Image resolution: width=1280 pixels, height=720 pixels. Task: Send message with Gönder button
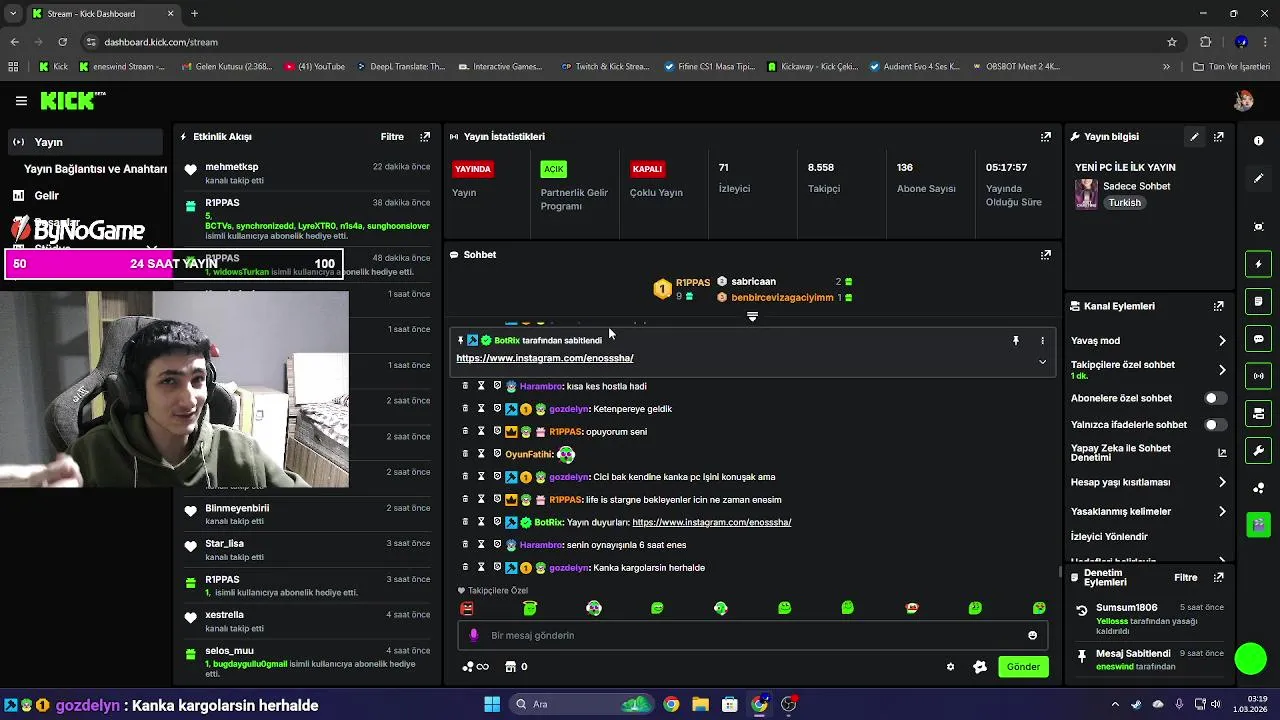(1023, 667)
